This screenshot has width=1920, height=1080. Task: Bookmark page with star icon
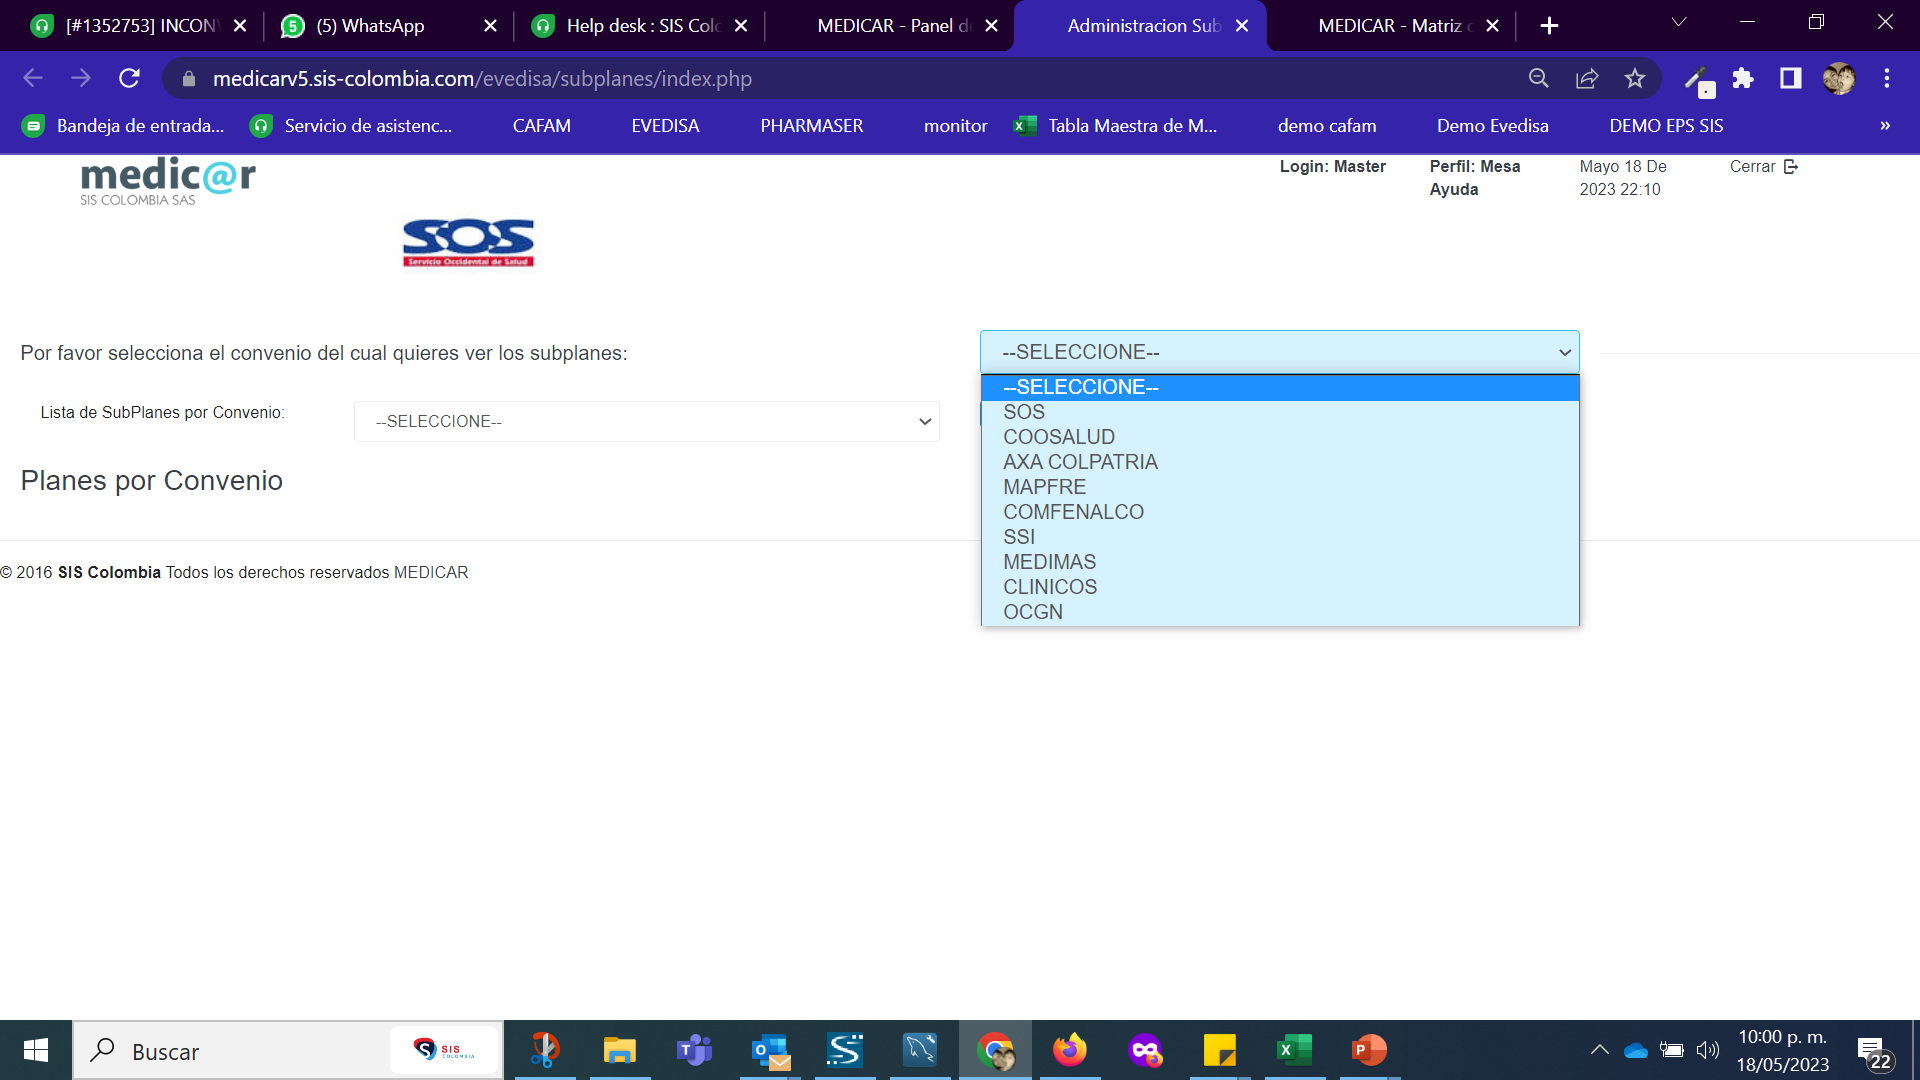(x=1635, y=78)
